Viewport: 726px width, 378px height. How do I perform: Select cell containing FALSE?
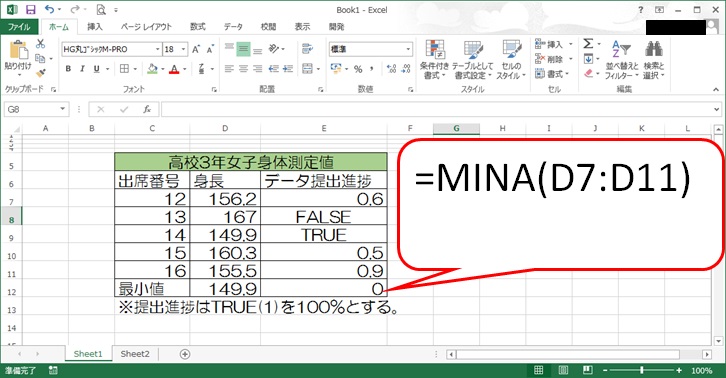(324, 216)
